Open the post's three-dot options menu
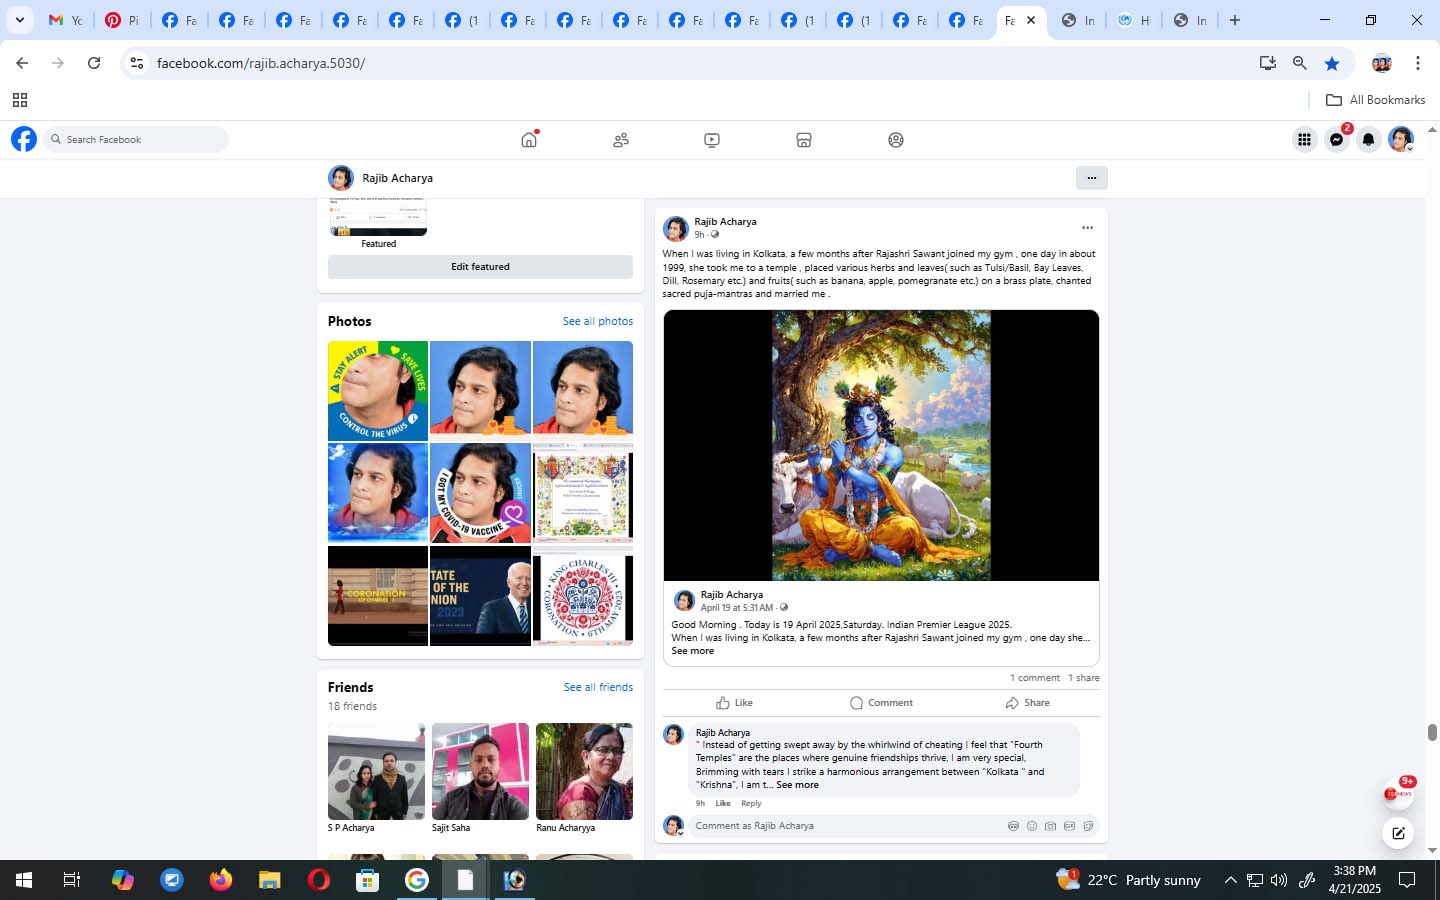This screenshot has width=1440, height=900. [x=1087, y=228]
